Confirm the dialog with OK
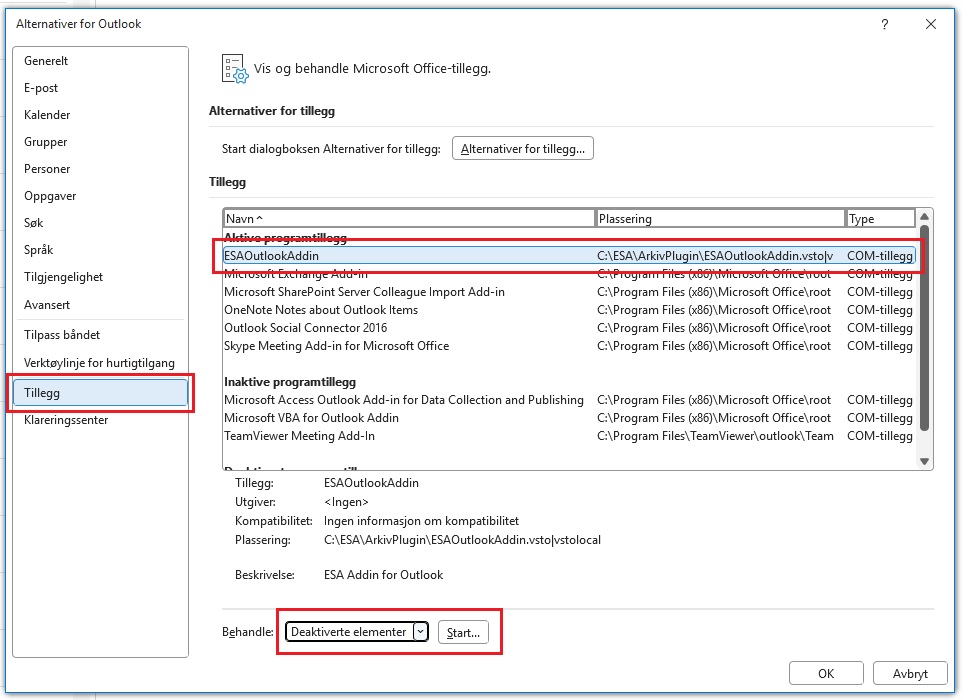The height and width of the screenshot is (700, 963). point(826,674)
